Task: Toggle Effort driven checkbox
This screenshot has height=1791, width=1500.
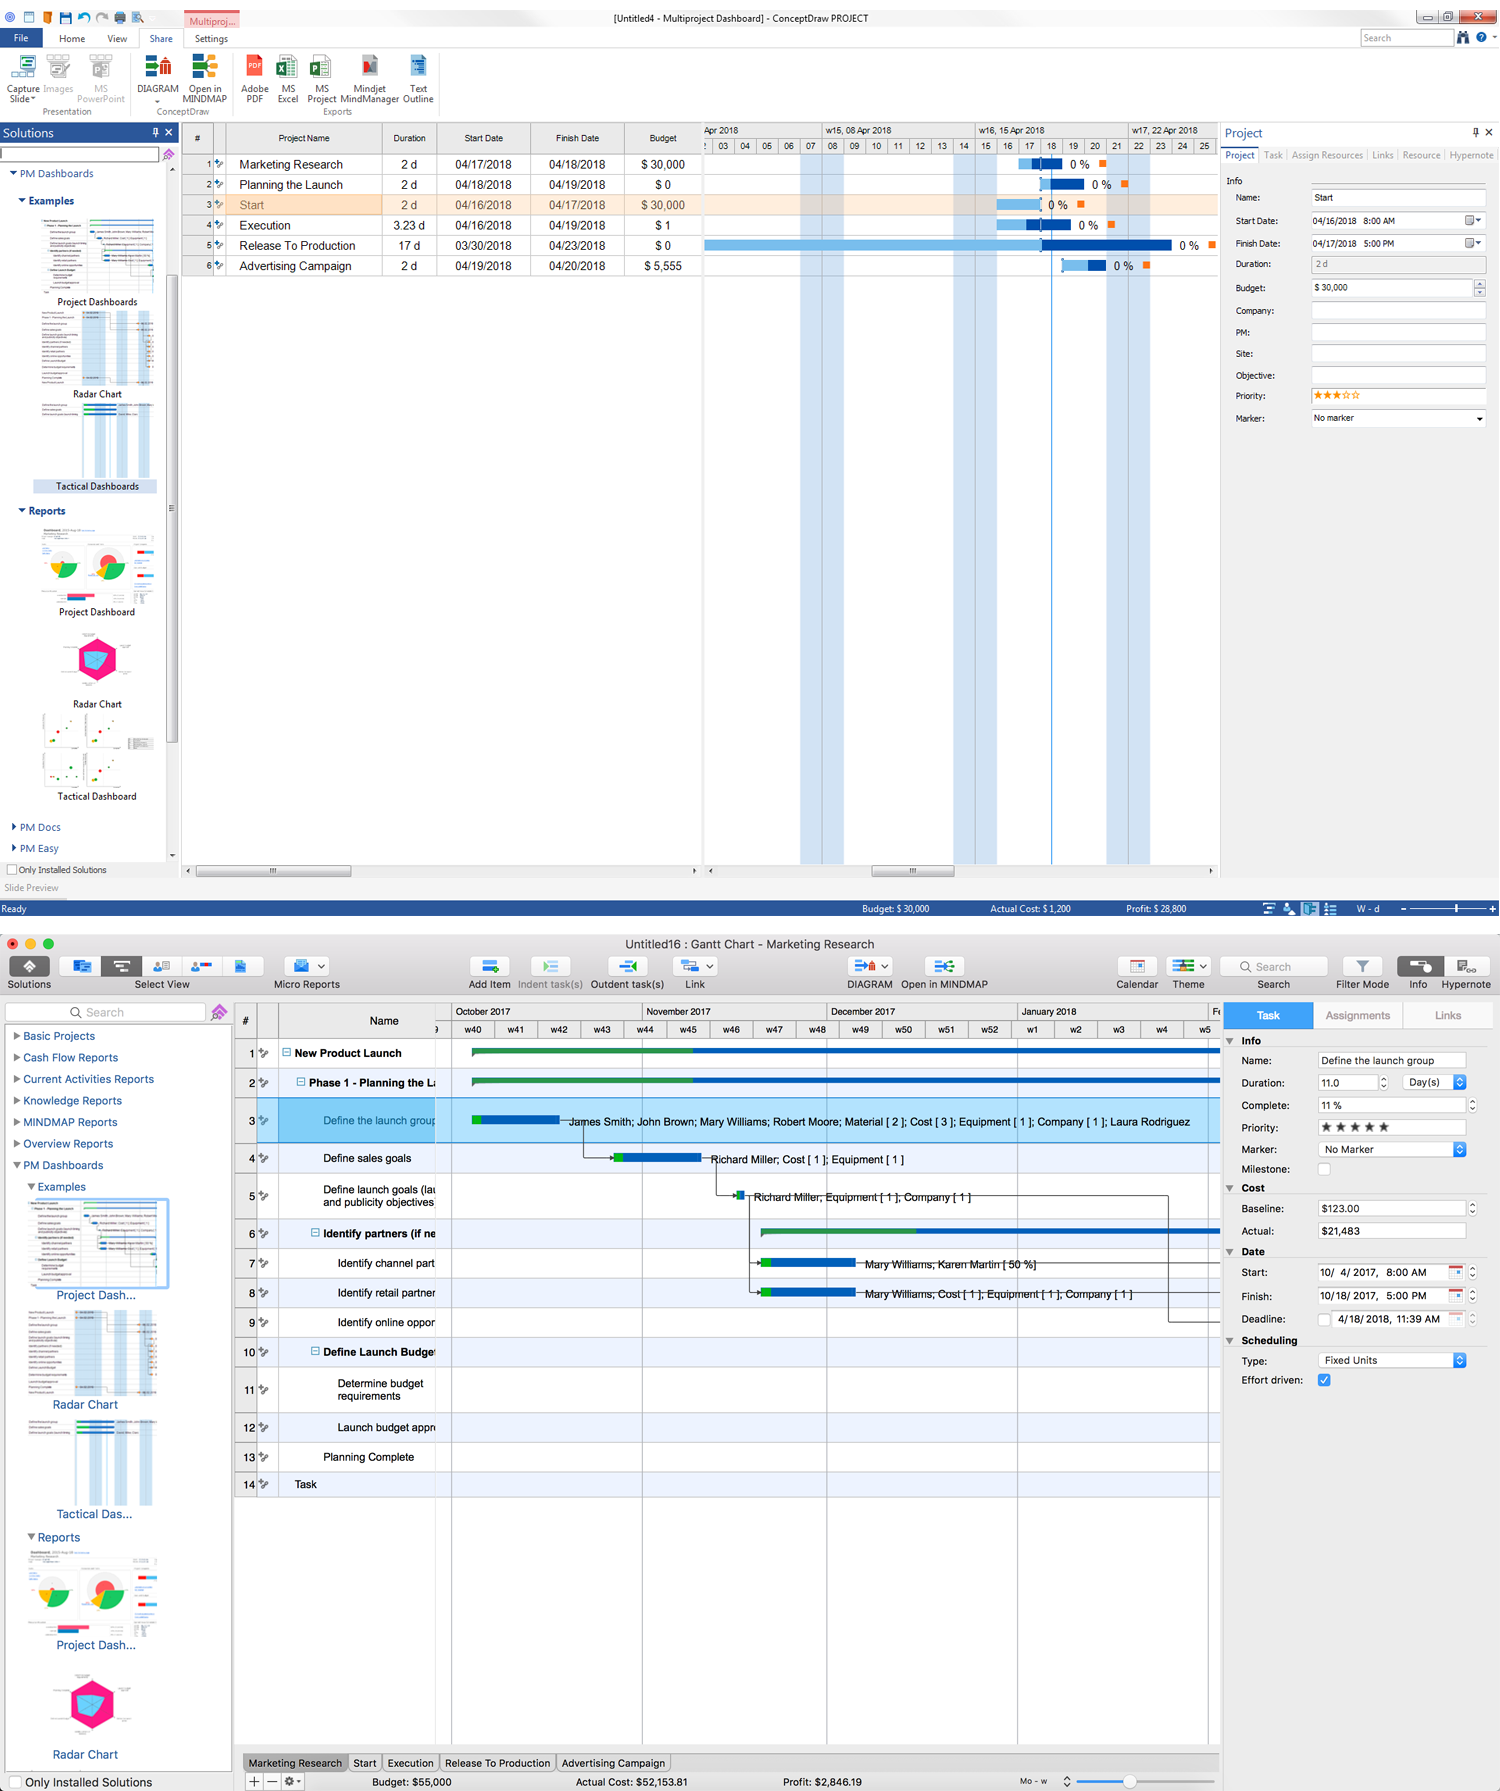Action: point(1324,1380)
